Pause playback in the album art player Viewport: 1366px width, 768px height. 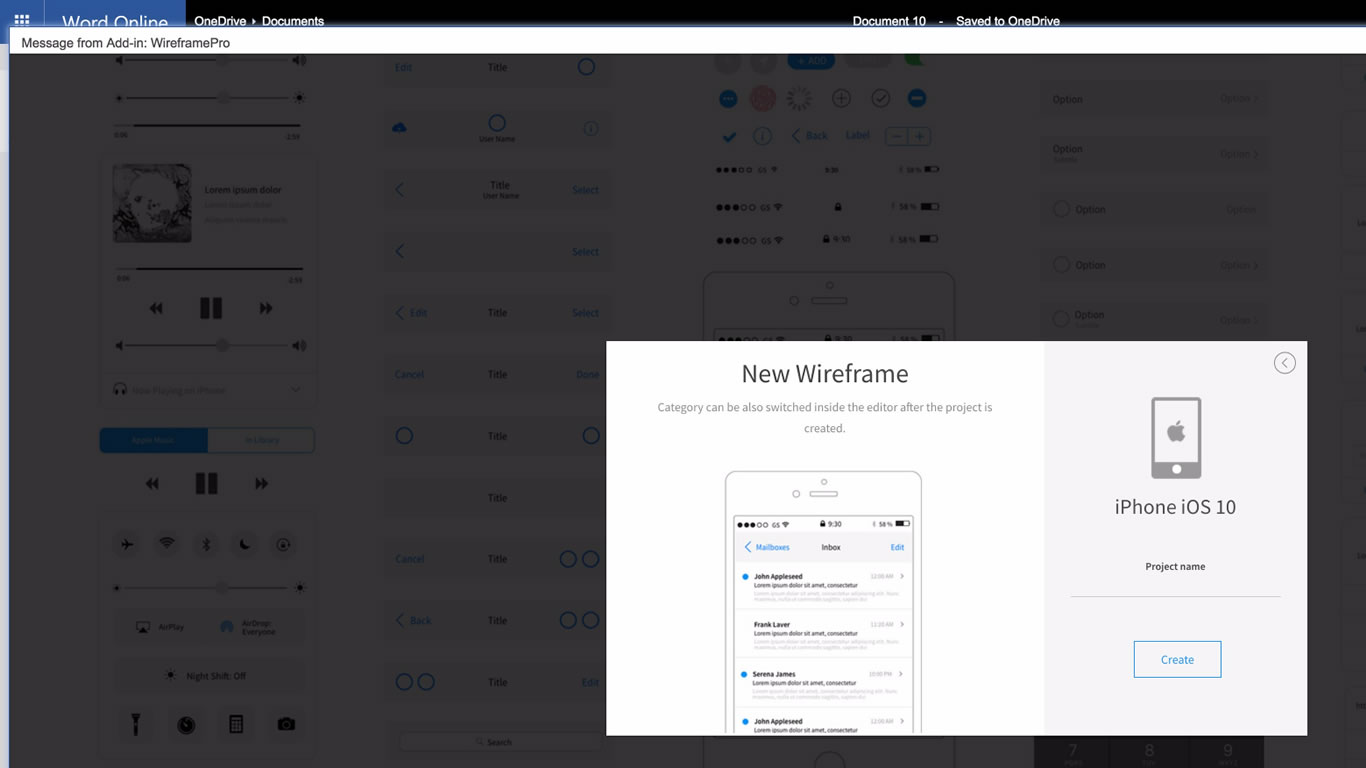(211, 308)
